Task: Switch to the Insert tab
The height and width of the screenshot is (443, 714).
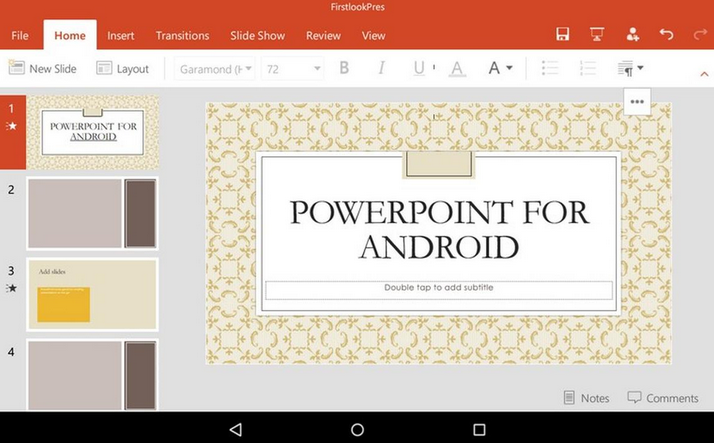Action: click(x=121, y=36)
